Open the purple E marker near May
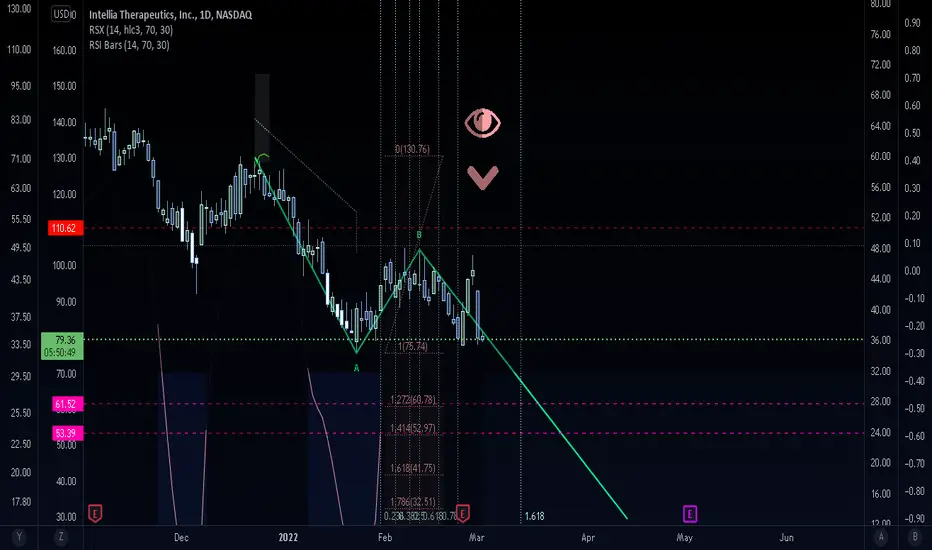Image resolution: width=932 pixels, height=550 pixels. pos(689,513)
